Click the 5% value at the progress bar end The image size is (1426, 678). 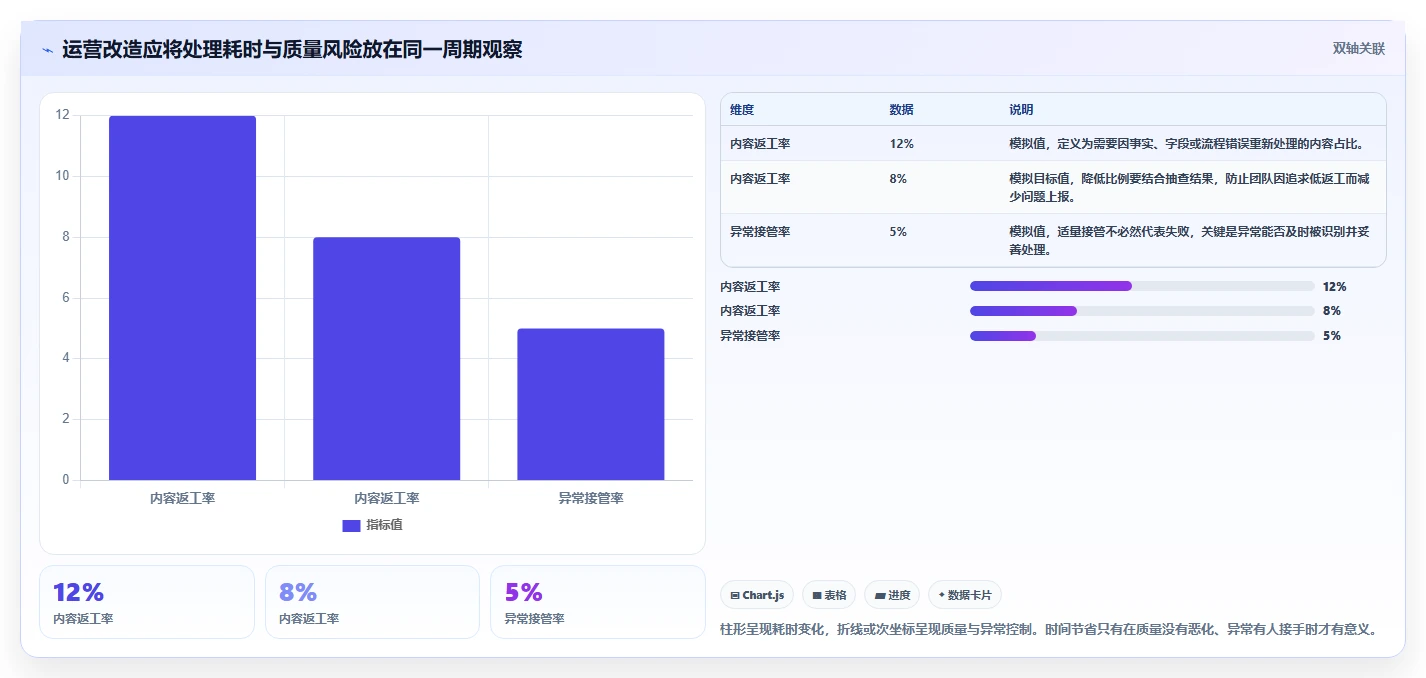pyautogui.click(x=1332, y=336)
